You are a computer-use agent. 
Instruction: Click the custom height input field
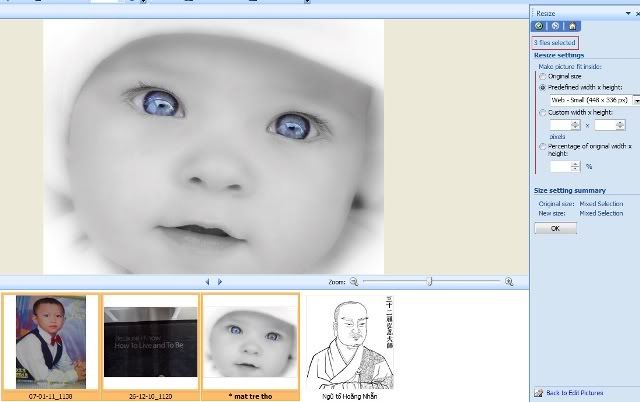tap(605, 125)
